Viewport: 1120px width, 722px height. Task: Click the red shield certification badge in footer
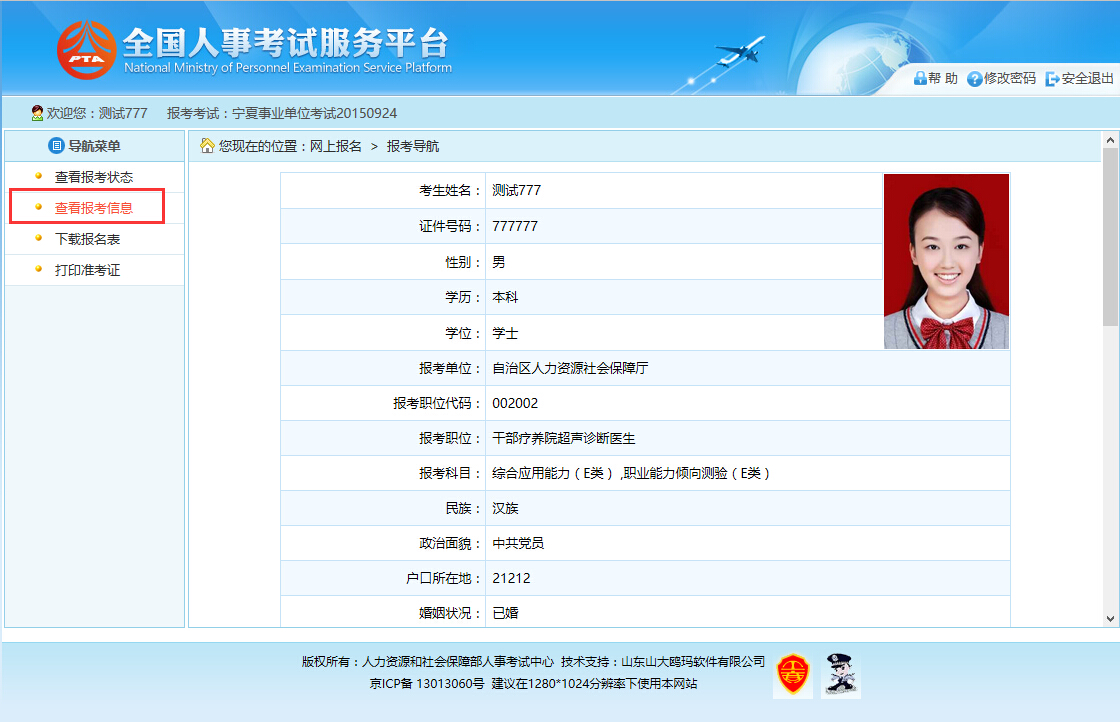pyautogui.click(x=793, y=674)
